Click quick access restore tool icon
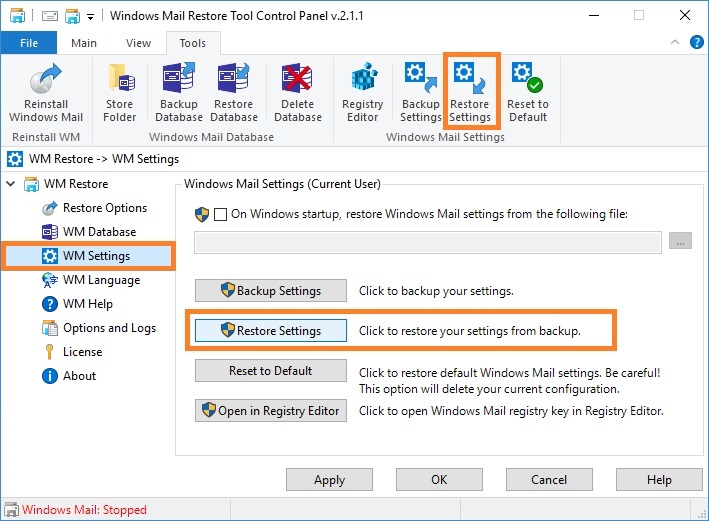This screenshot has height=521, width=709. pyautogui.click(x=72, y=16)
